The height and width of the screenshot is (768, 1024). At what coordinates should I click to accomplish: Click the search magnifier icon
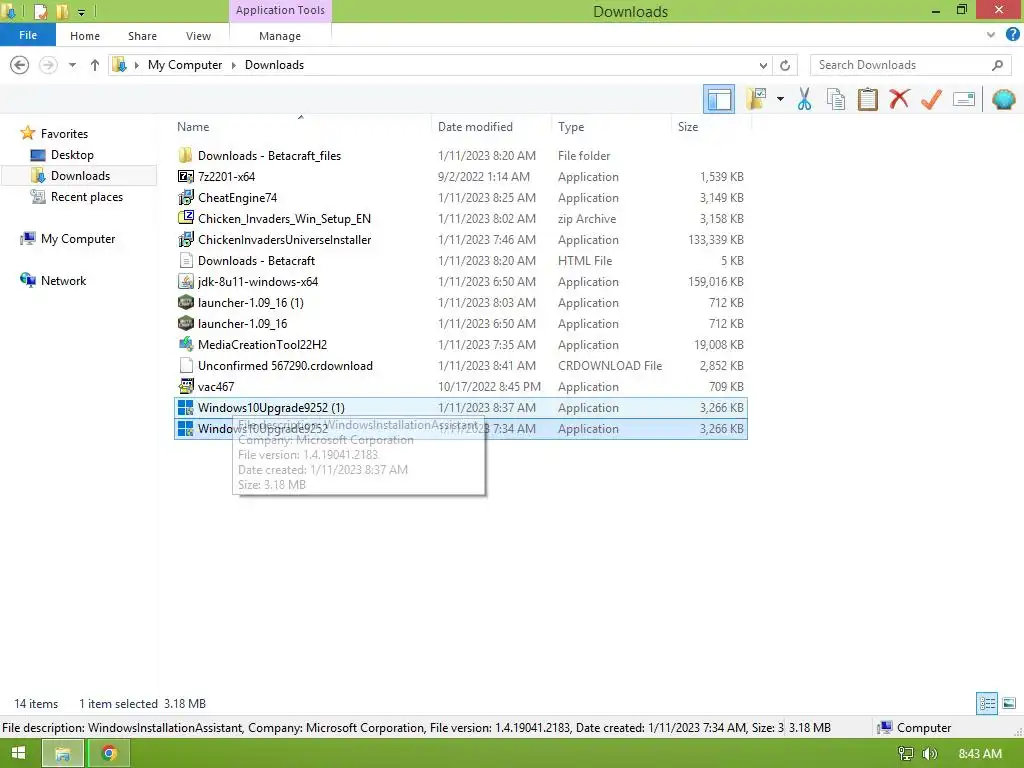(x=997, y=65)
